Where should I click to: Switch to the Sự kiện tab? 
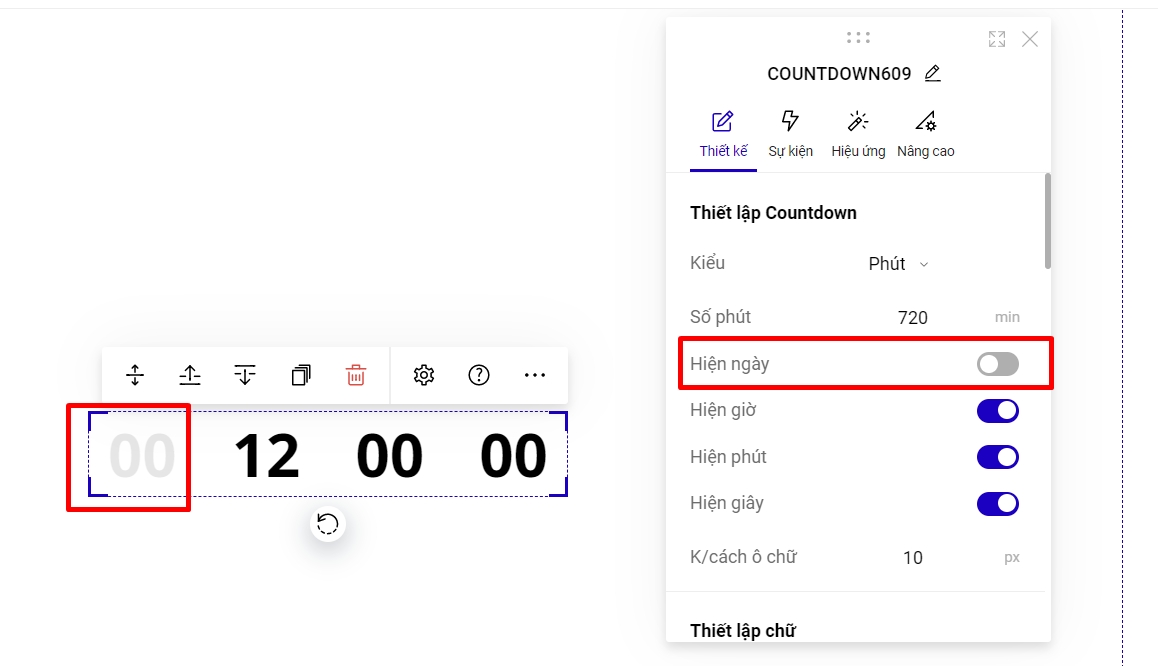pos(790,134)
